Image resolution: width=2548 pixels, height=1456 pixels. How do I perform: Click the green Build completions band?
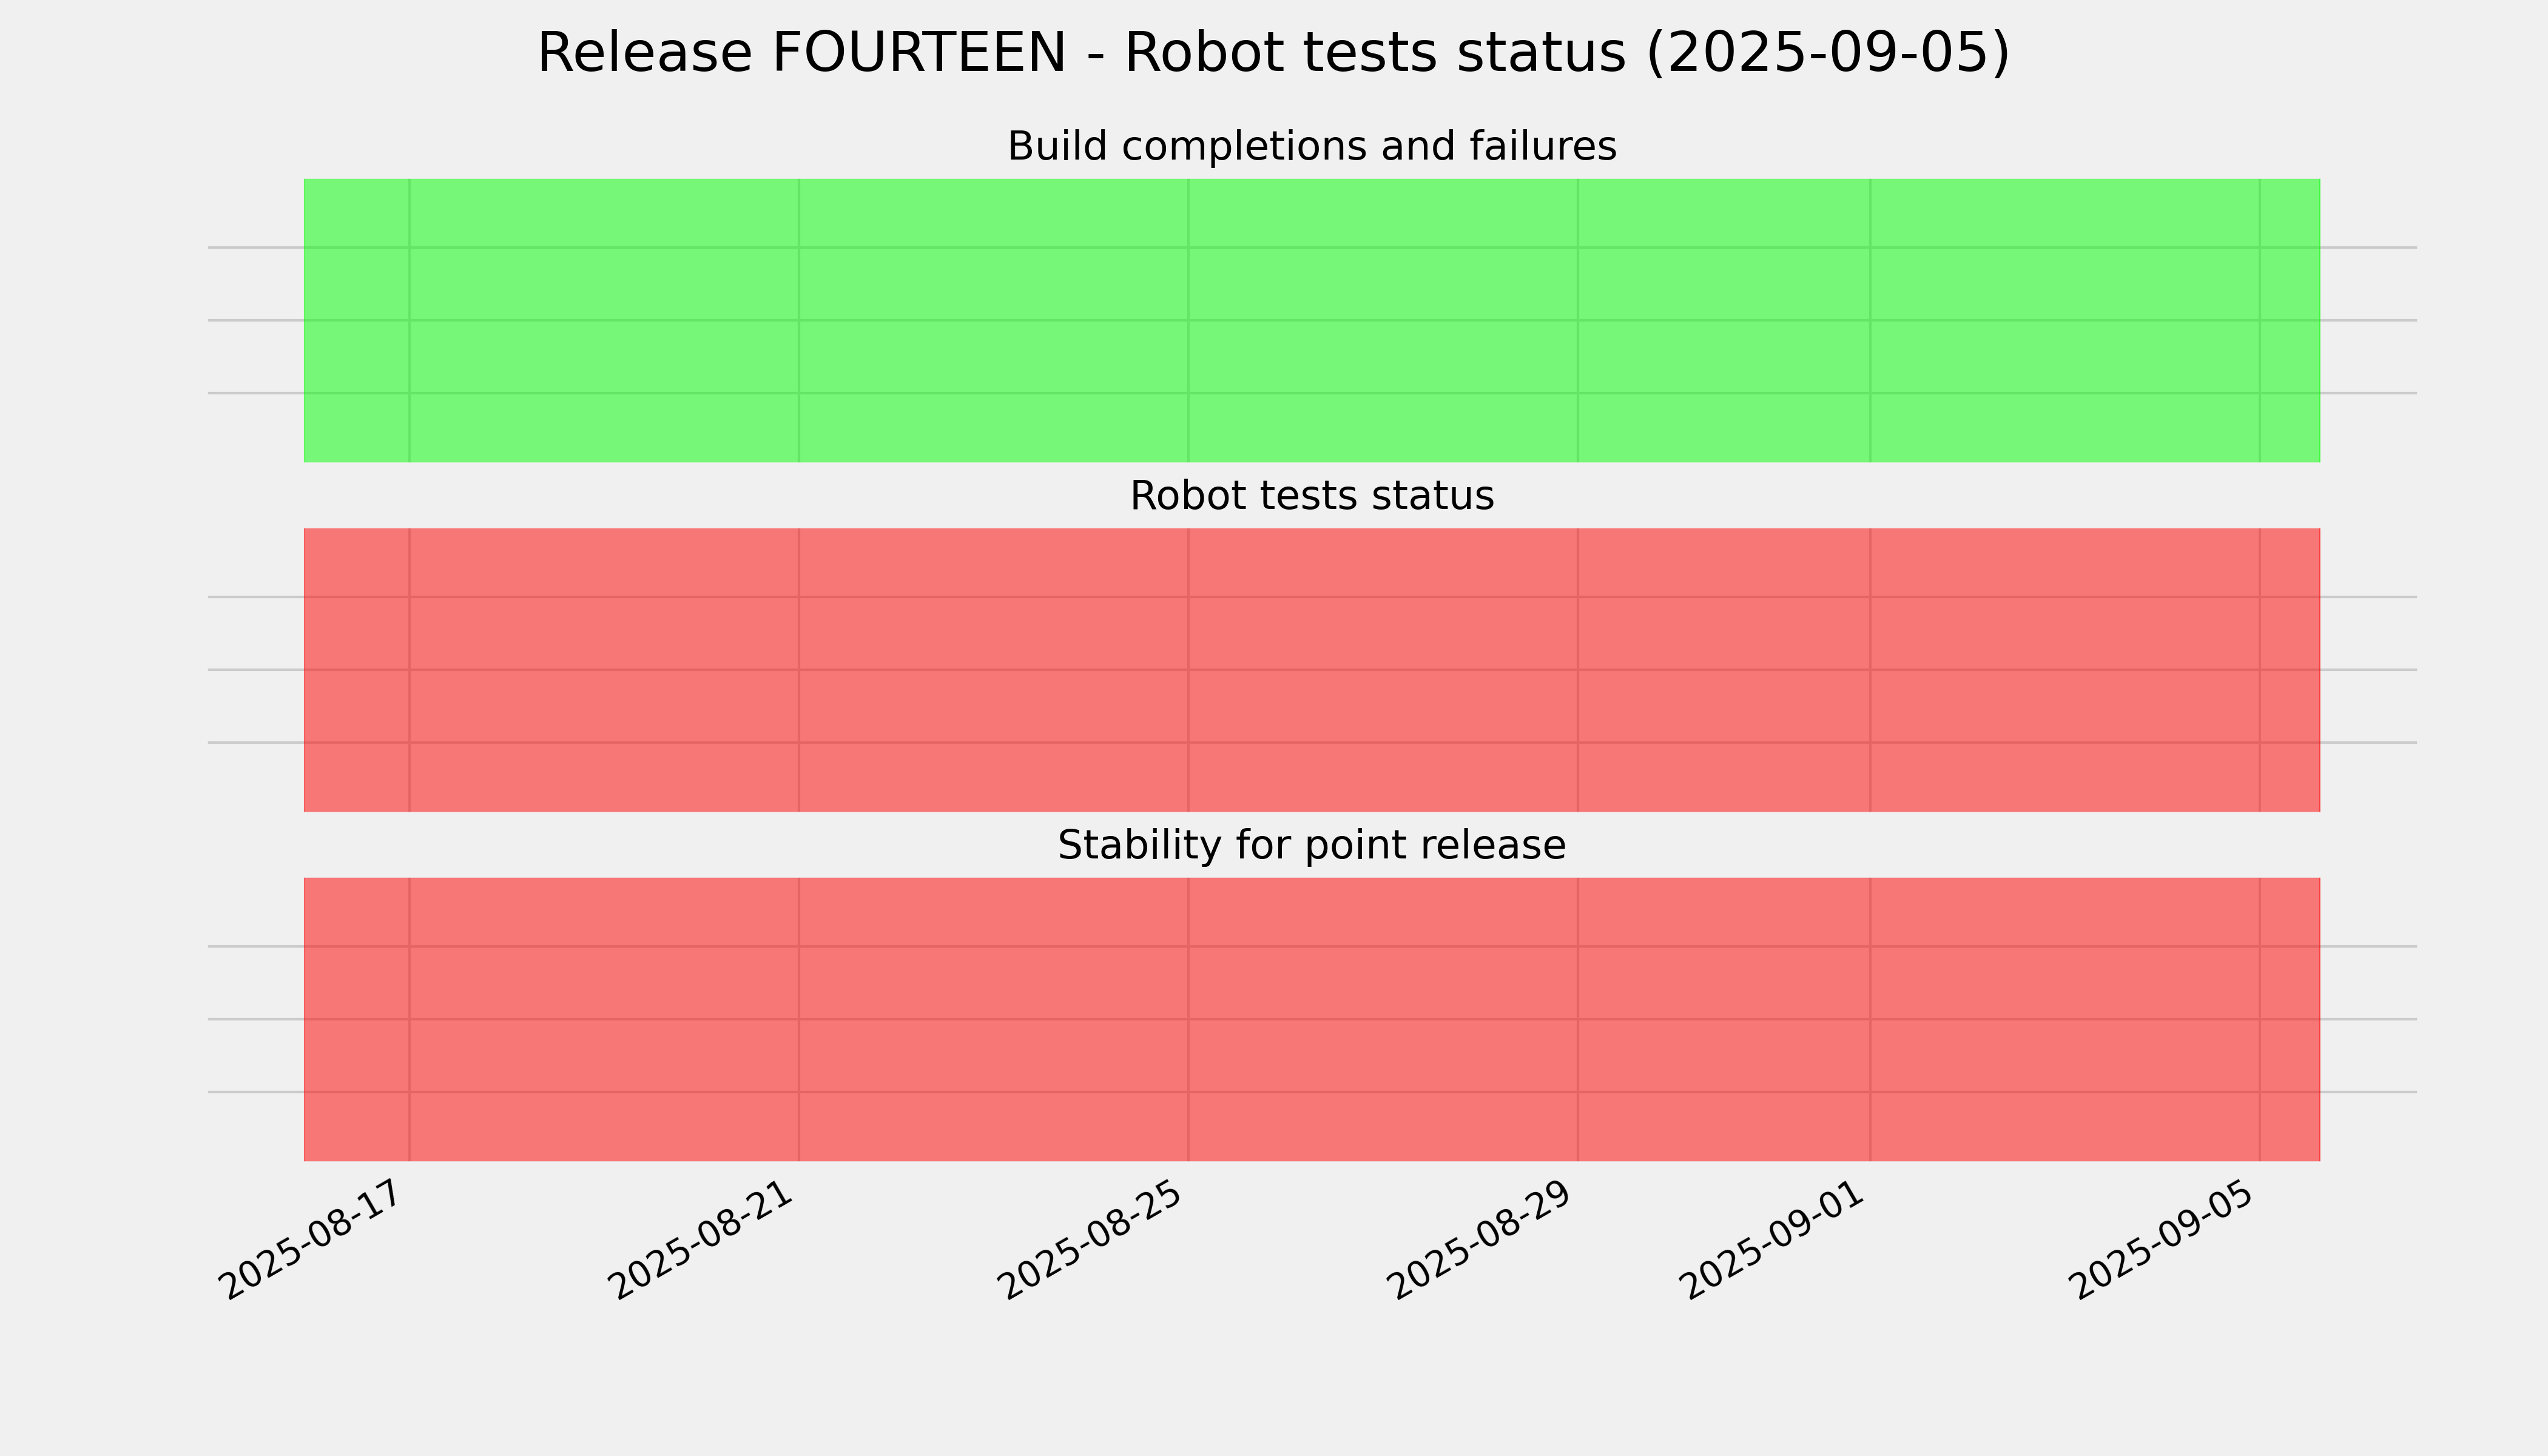point(1311,320)
